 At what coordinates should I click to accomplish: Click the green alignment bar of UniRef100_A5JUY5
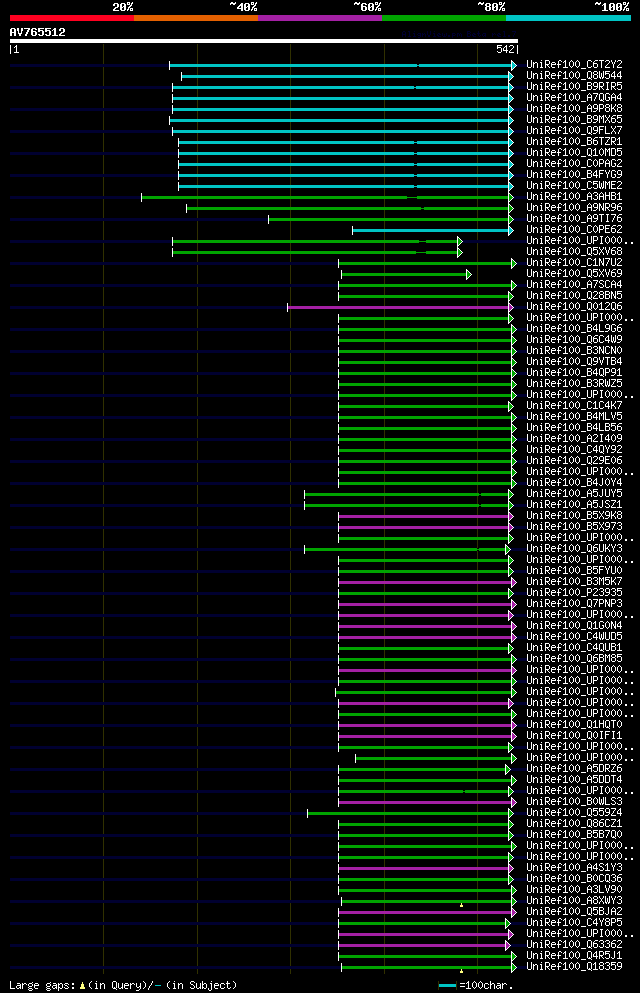tap(409, 494)
